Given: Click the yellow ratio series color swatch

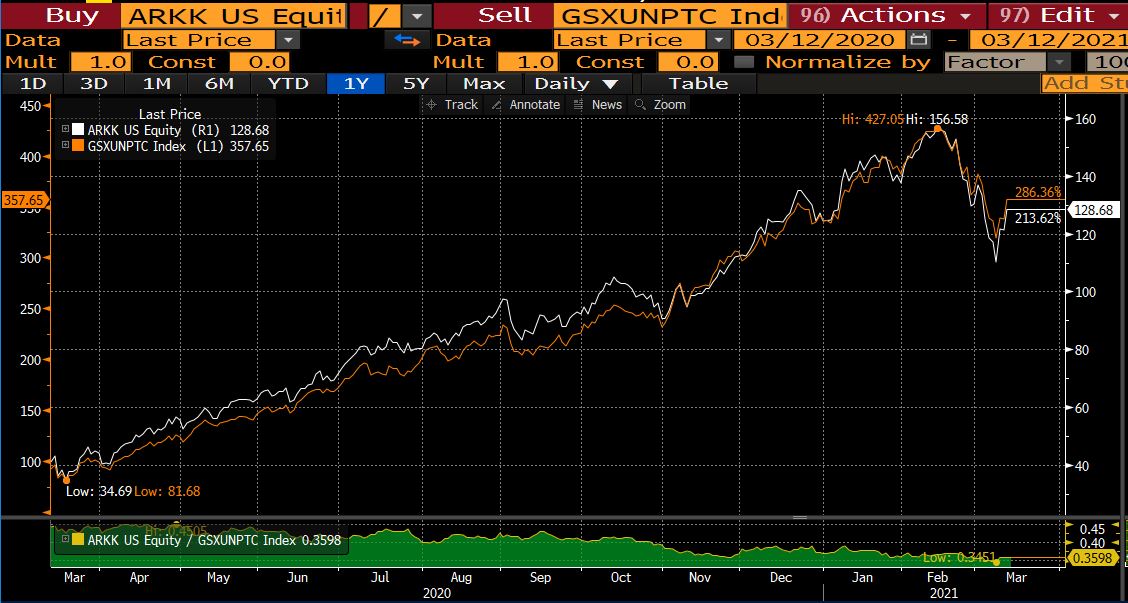Looking at the screenshot, I should pyautogui.click(x=78, y=540).
